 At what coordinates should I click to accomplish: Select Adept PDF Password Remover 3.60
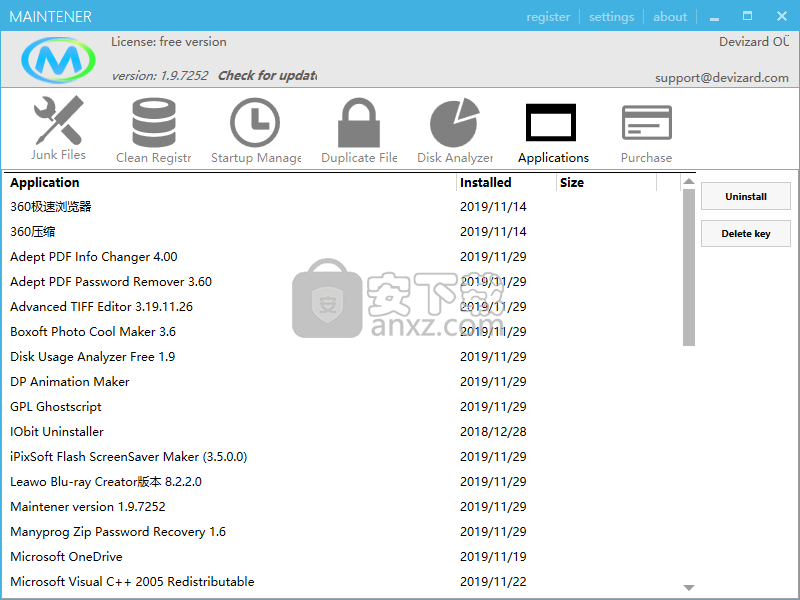click(343, 282)
